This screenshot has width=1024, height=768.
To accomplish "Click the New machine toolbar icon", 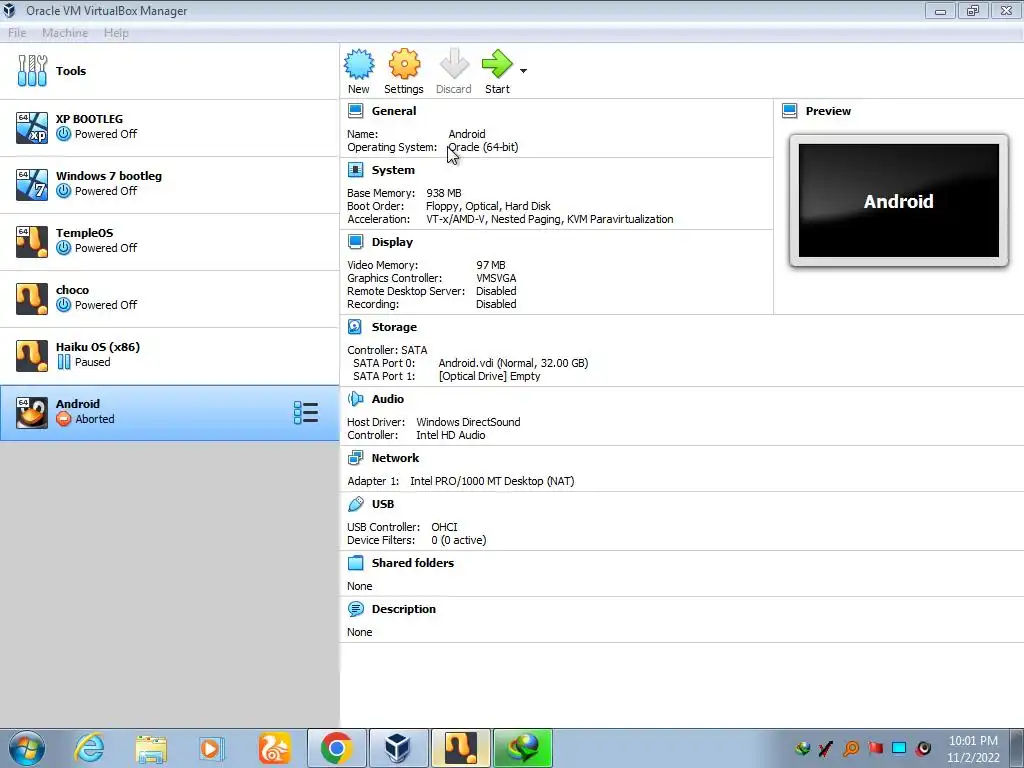I will [x=359, y=64].
